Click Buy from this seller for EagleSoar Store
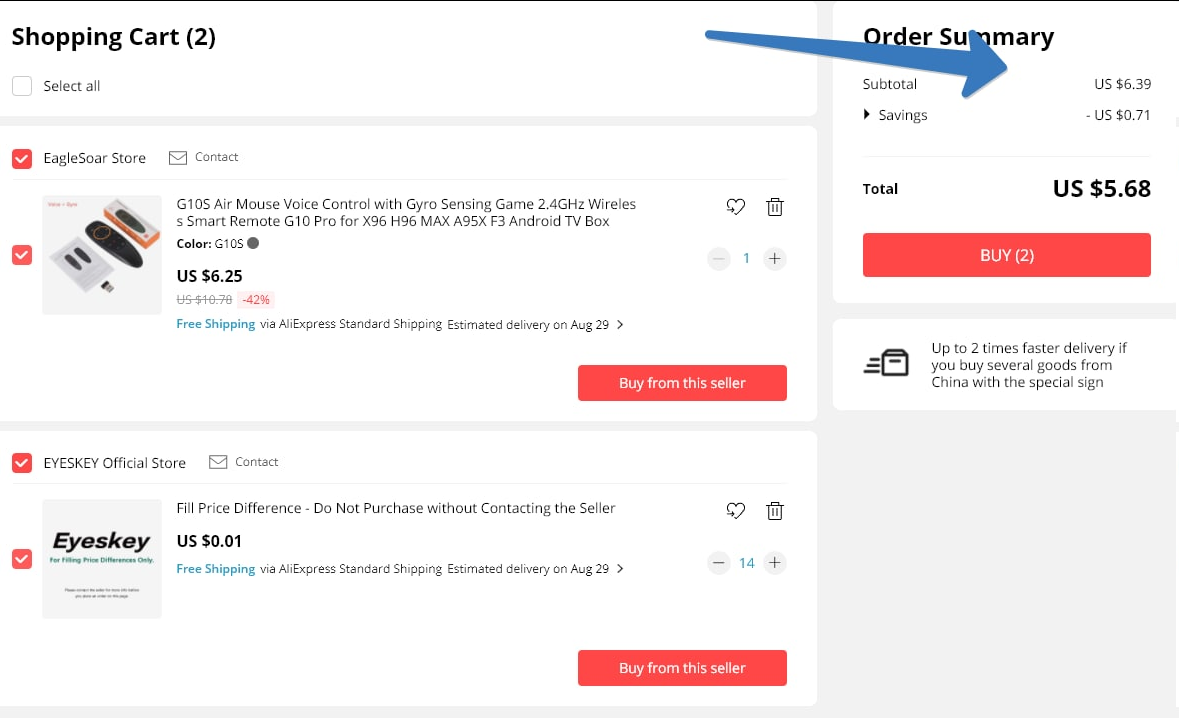The image size is (1179, 718). [x=682, y=383]
